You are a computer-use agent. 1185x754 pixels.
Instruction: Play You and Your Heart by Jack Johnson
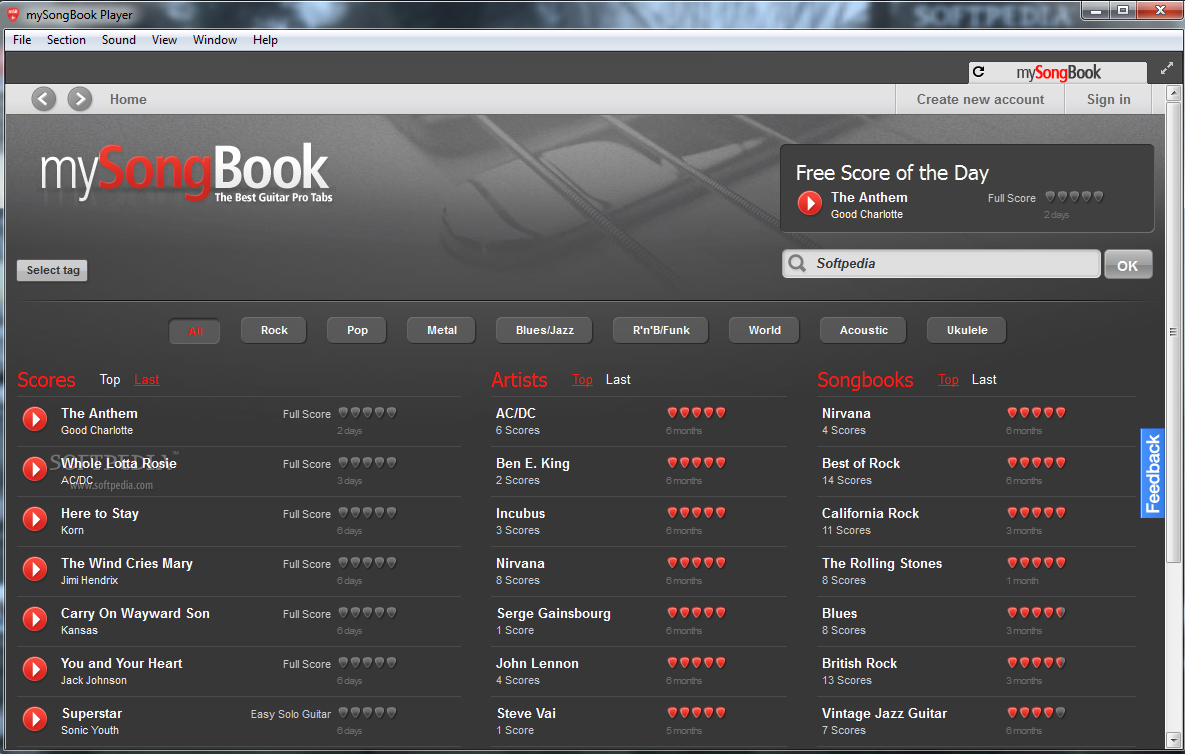[35, 669]
